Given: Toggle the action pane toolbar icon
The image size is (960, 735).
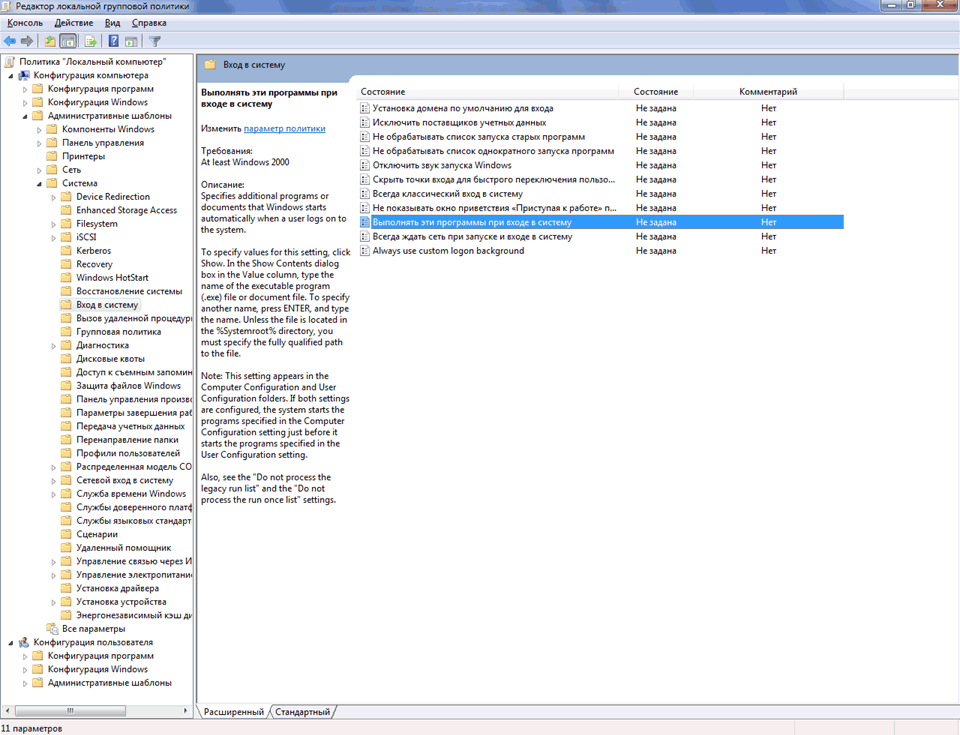Looking at the screenshot, I should 132,41.
